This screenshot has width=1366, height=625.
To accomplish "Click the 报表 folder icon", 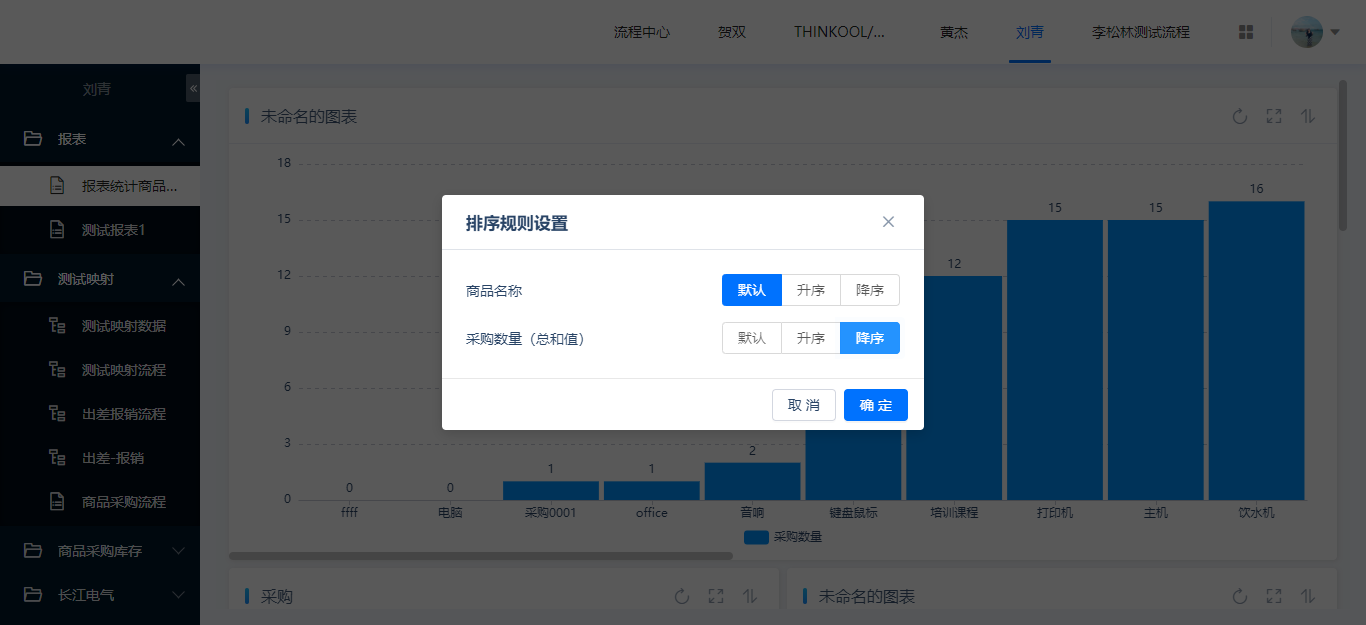I will [x=33, y=139].
